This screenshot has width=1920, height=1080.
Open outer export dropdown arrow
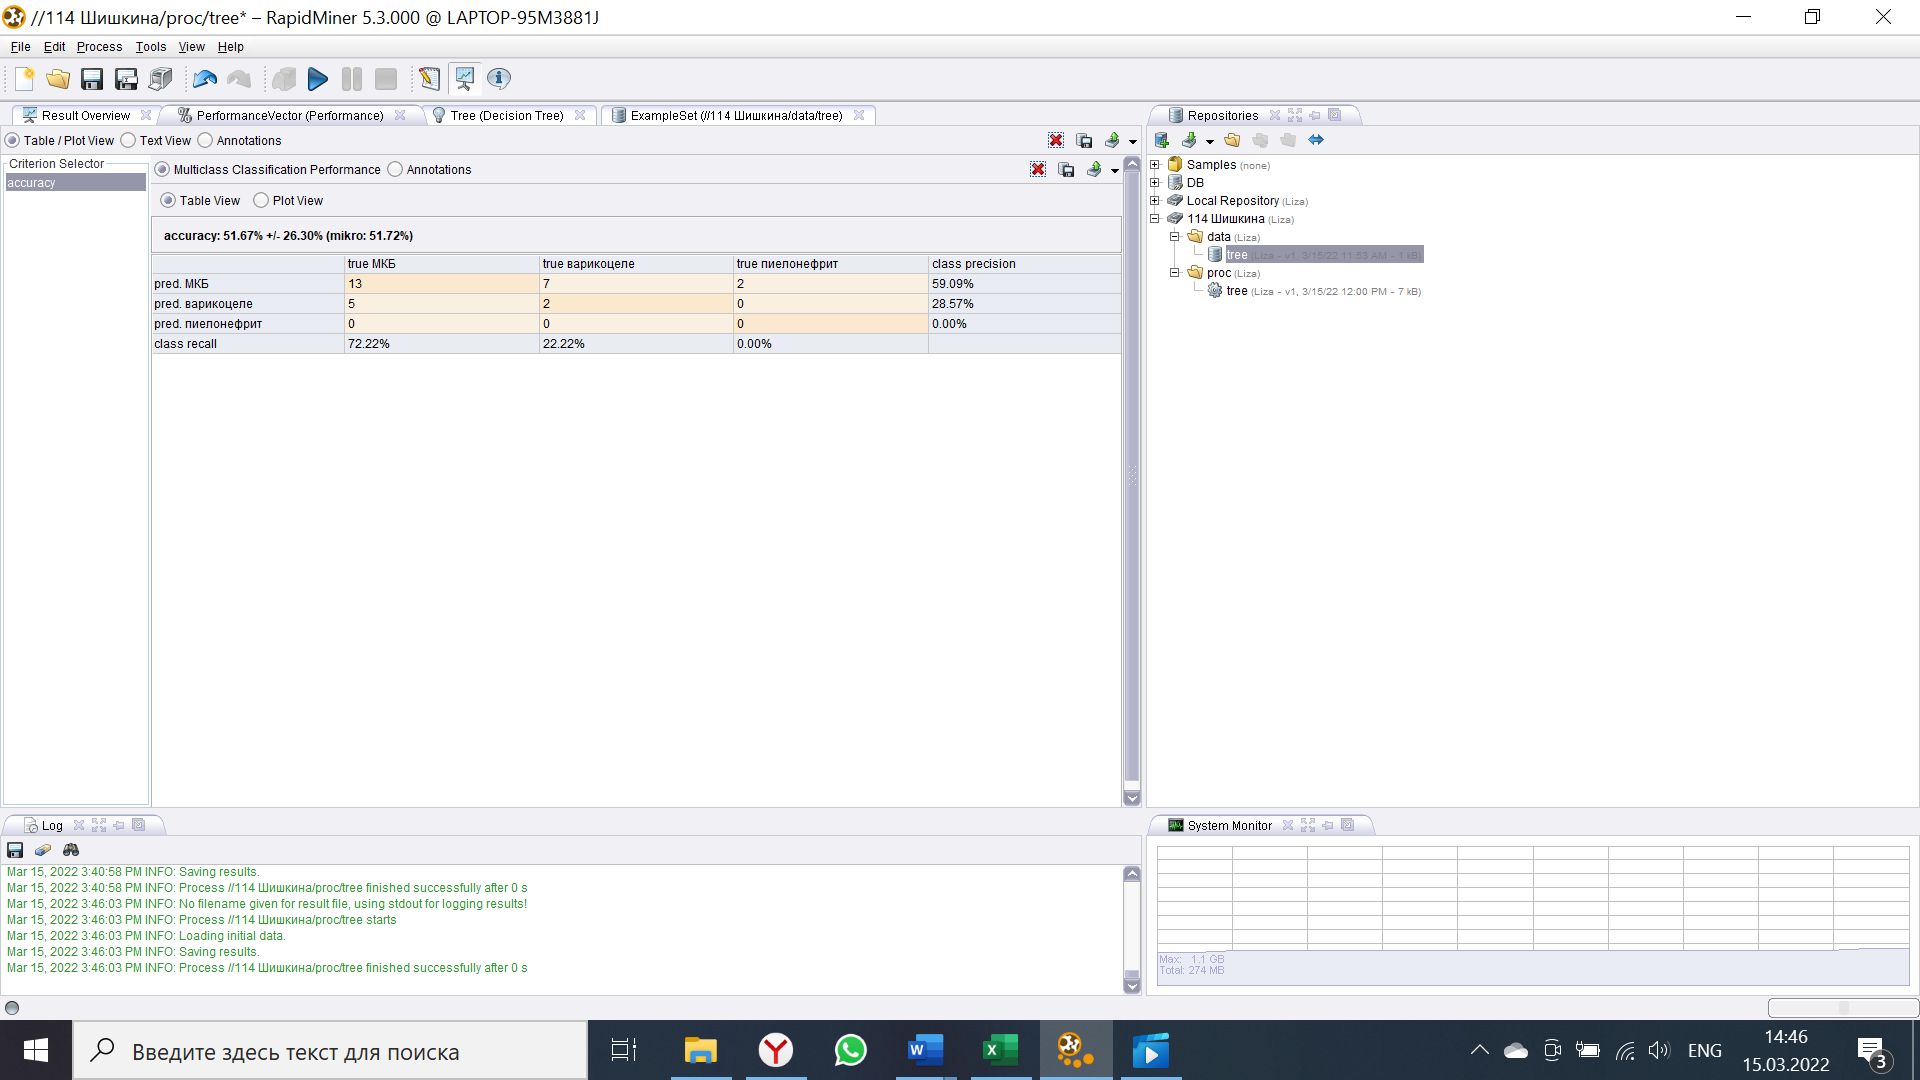(1133, 142)
